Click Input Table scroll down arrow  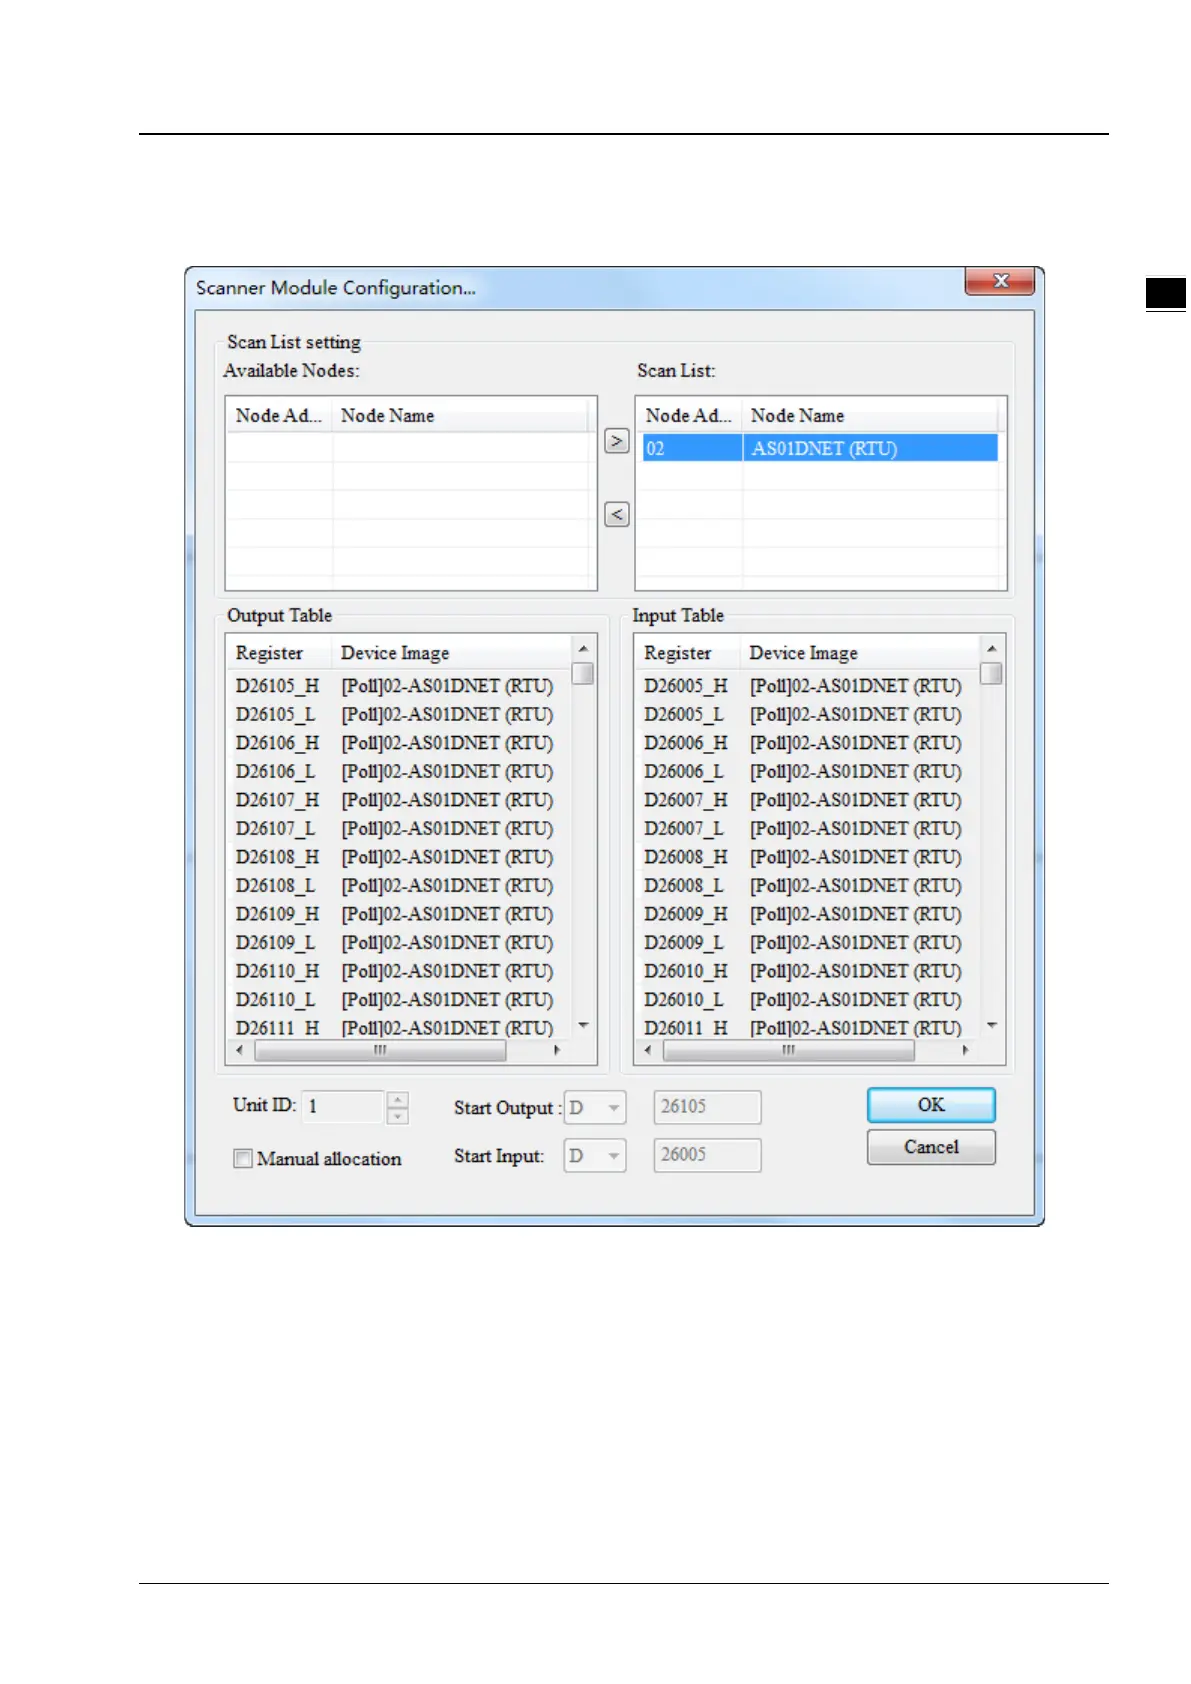coord(992,1026)
